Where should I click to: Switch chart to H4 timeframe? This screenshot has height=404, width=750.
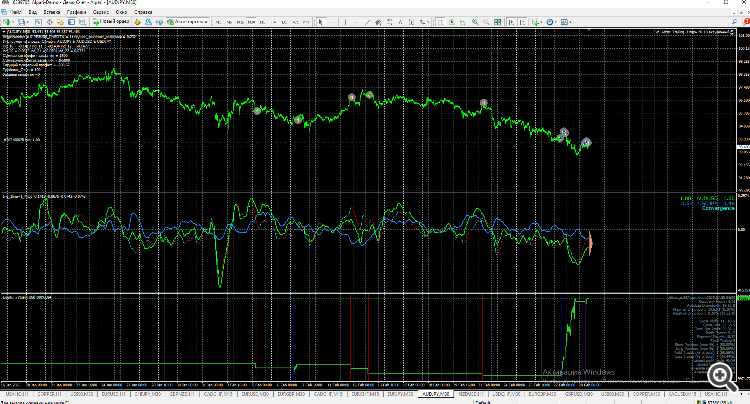[x=274, y=22]
